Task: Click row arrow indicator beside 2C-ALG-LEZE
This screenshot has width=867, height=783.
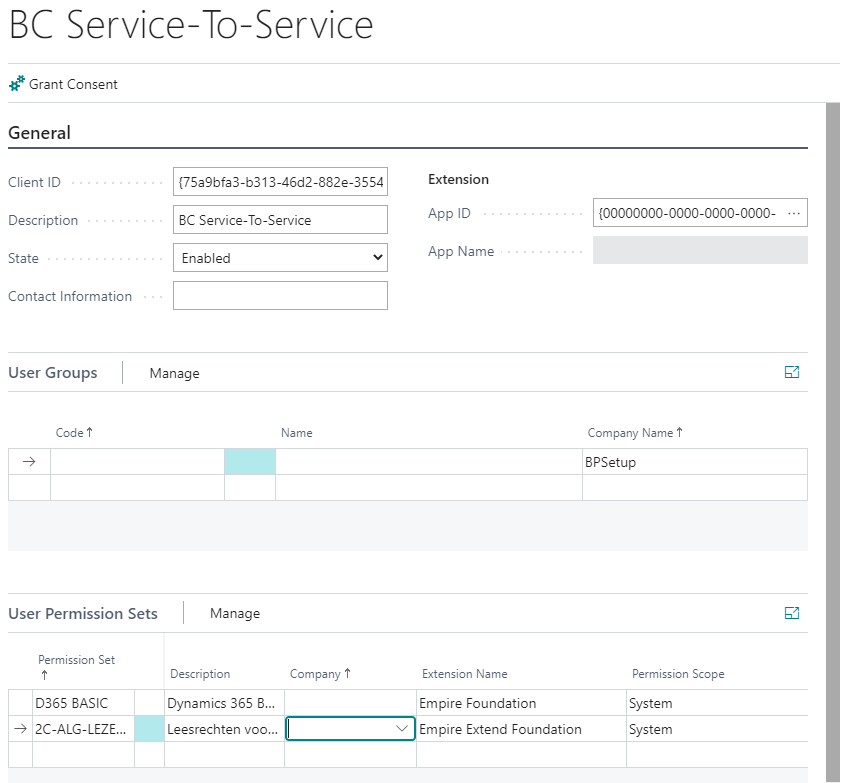Action: (20, 729)
